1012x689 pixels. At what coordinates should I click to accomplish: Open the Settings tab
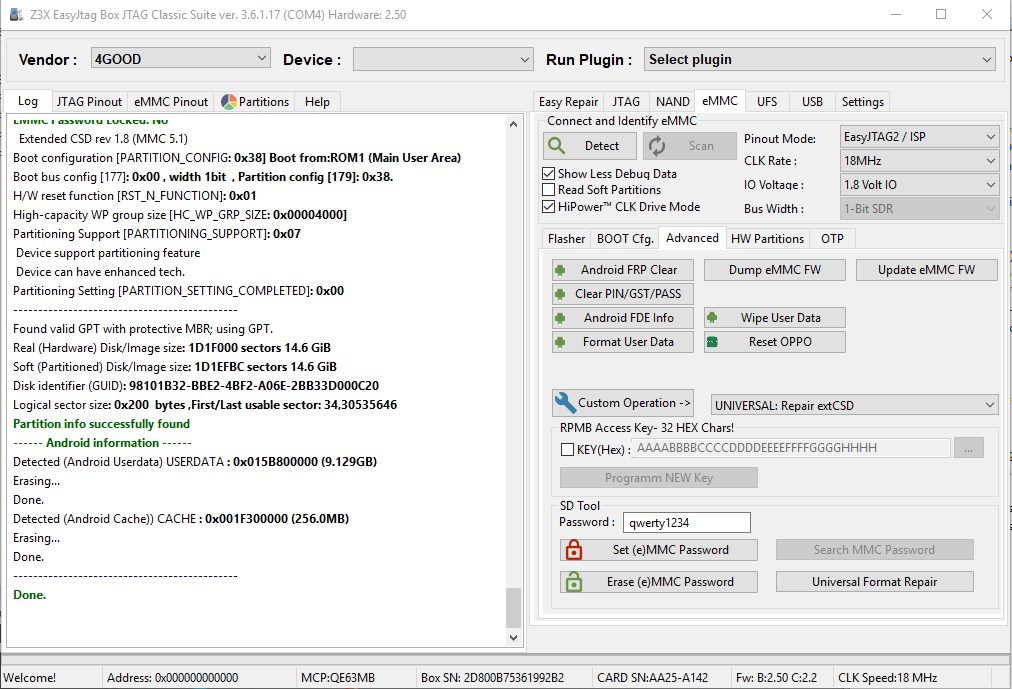pos(862,102)
